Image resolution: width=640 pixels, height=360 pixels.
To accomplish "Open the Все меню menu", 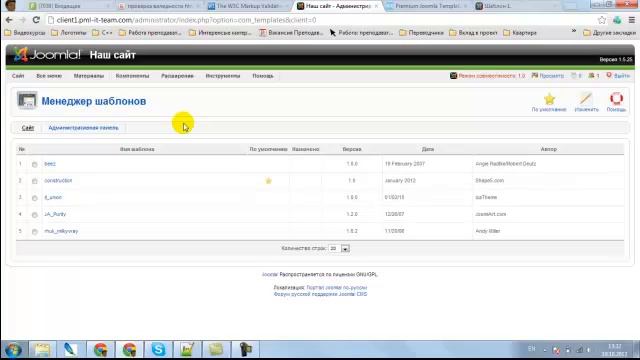I will [x=49, y=76].
